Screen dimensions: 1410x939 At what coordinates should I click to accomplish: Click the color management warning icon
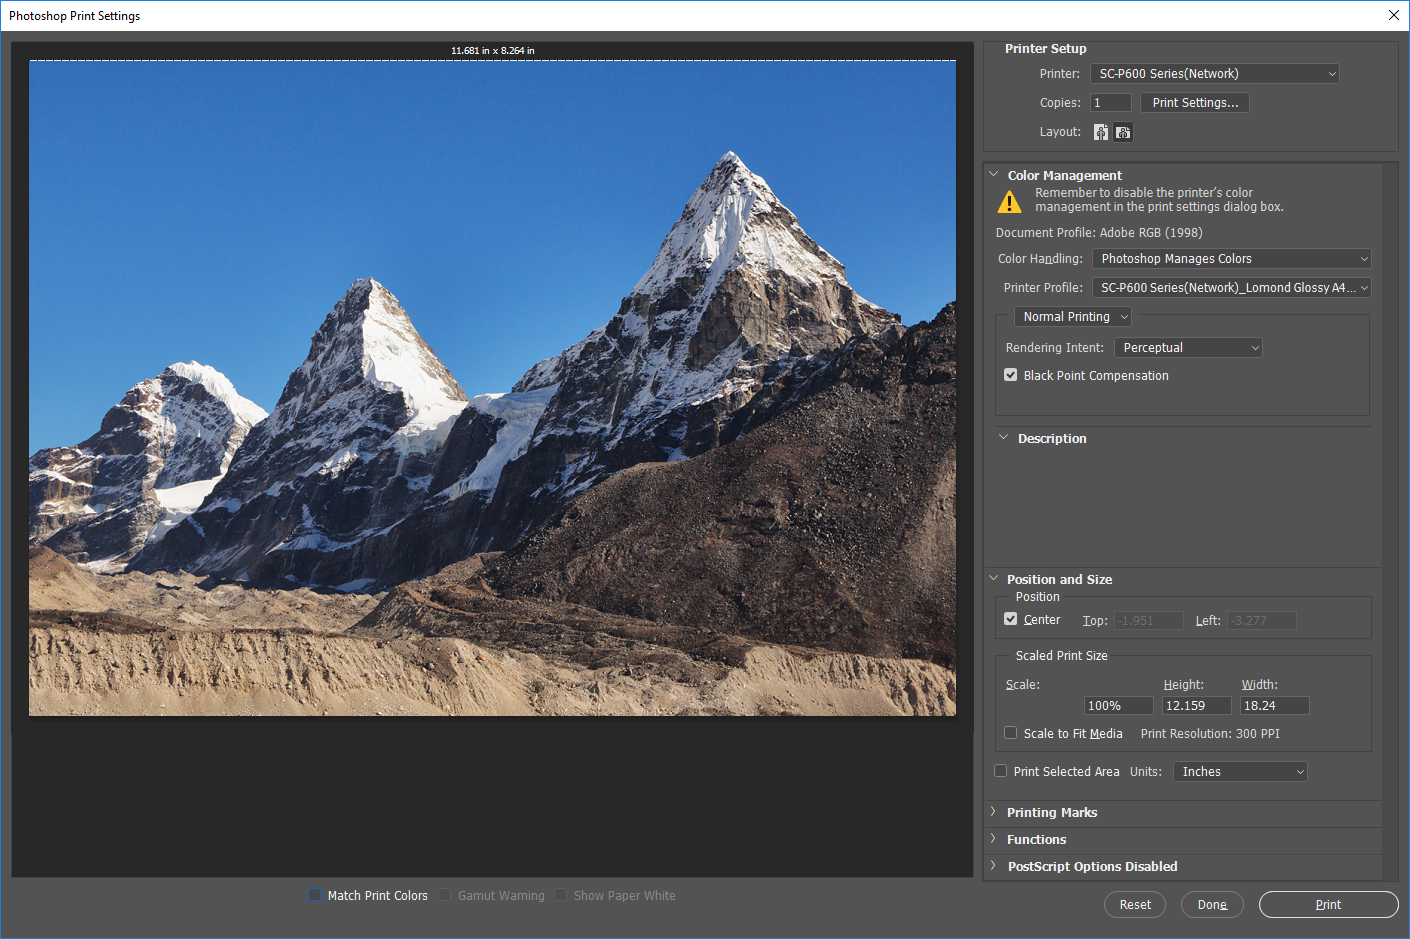click(x=1009, y=200)
